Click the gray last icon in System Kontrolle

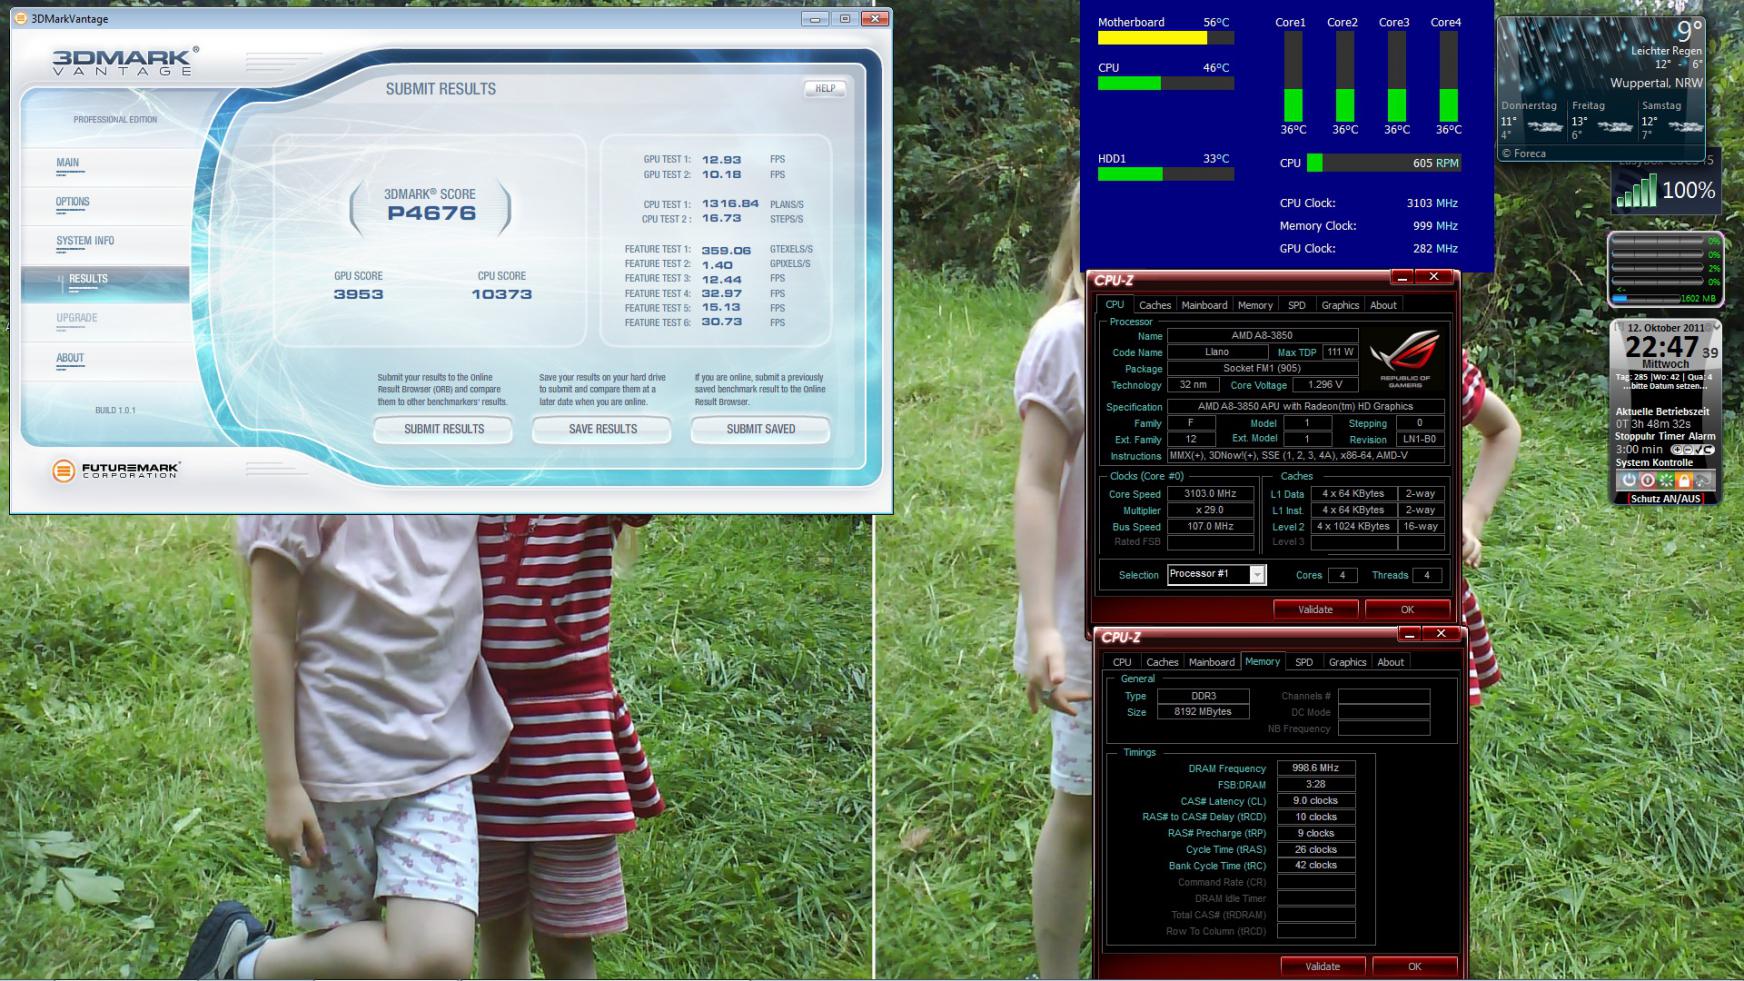pos(1703,480)
